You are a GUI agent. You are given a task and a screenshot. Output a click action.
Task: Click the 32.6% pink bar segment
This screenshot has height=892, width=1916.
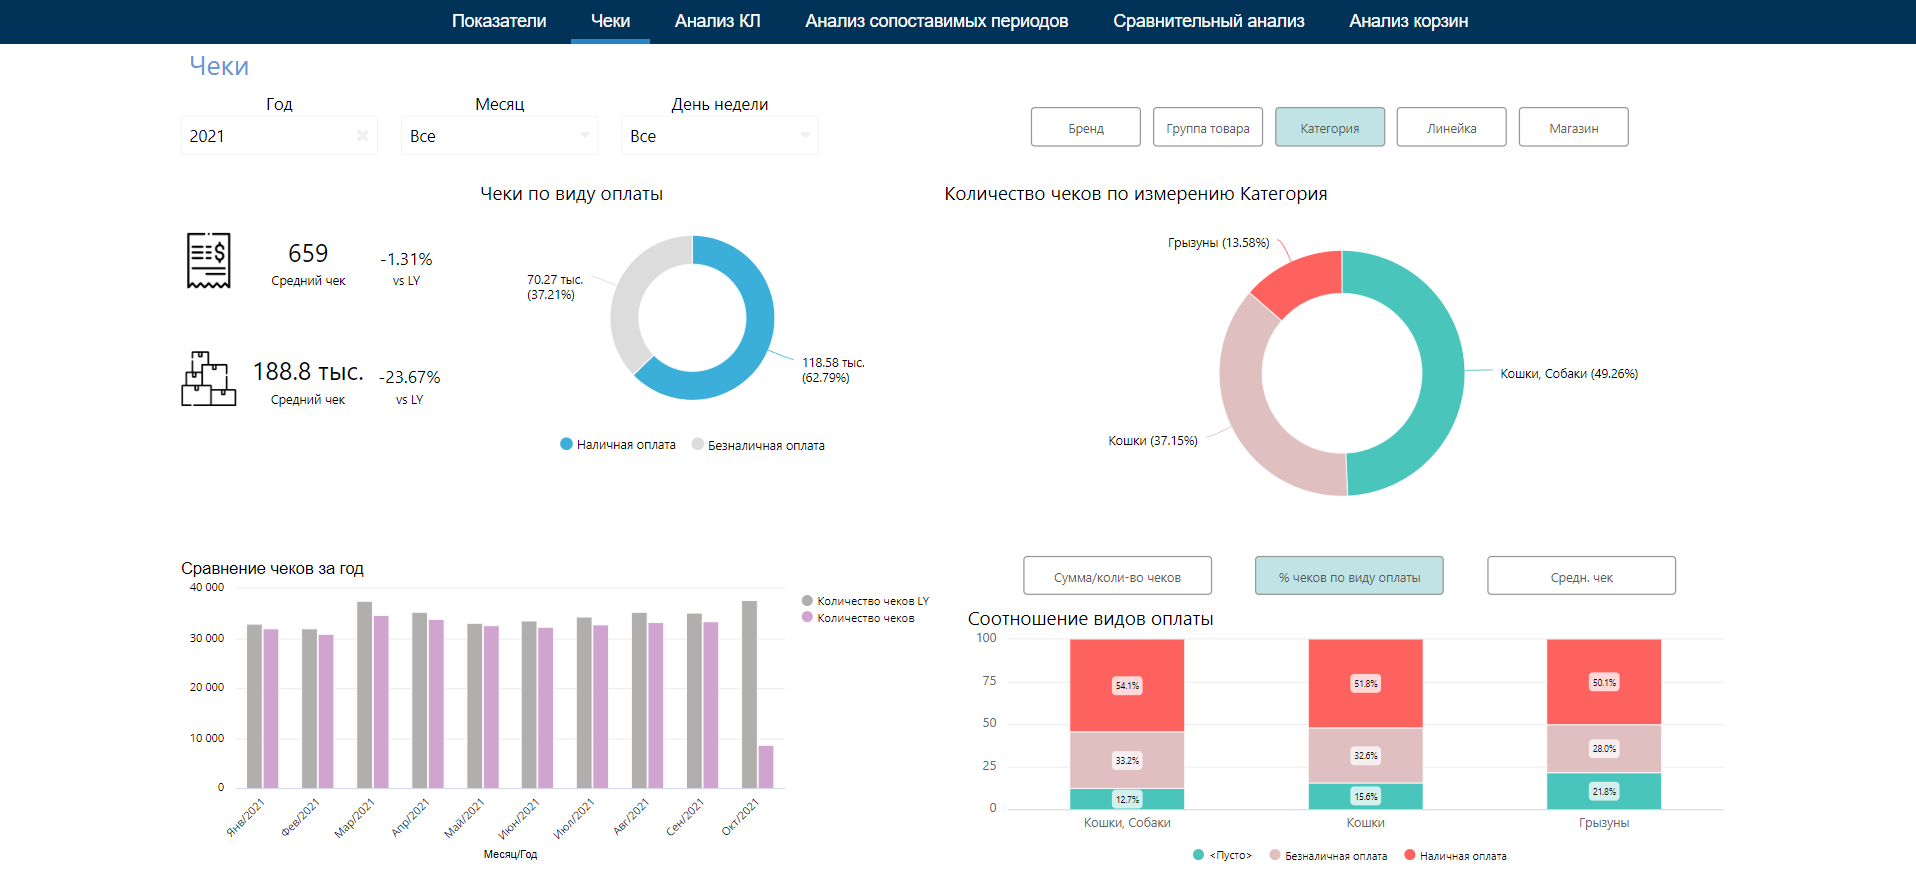[1365, 755]
